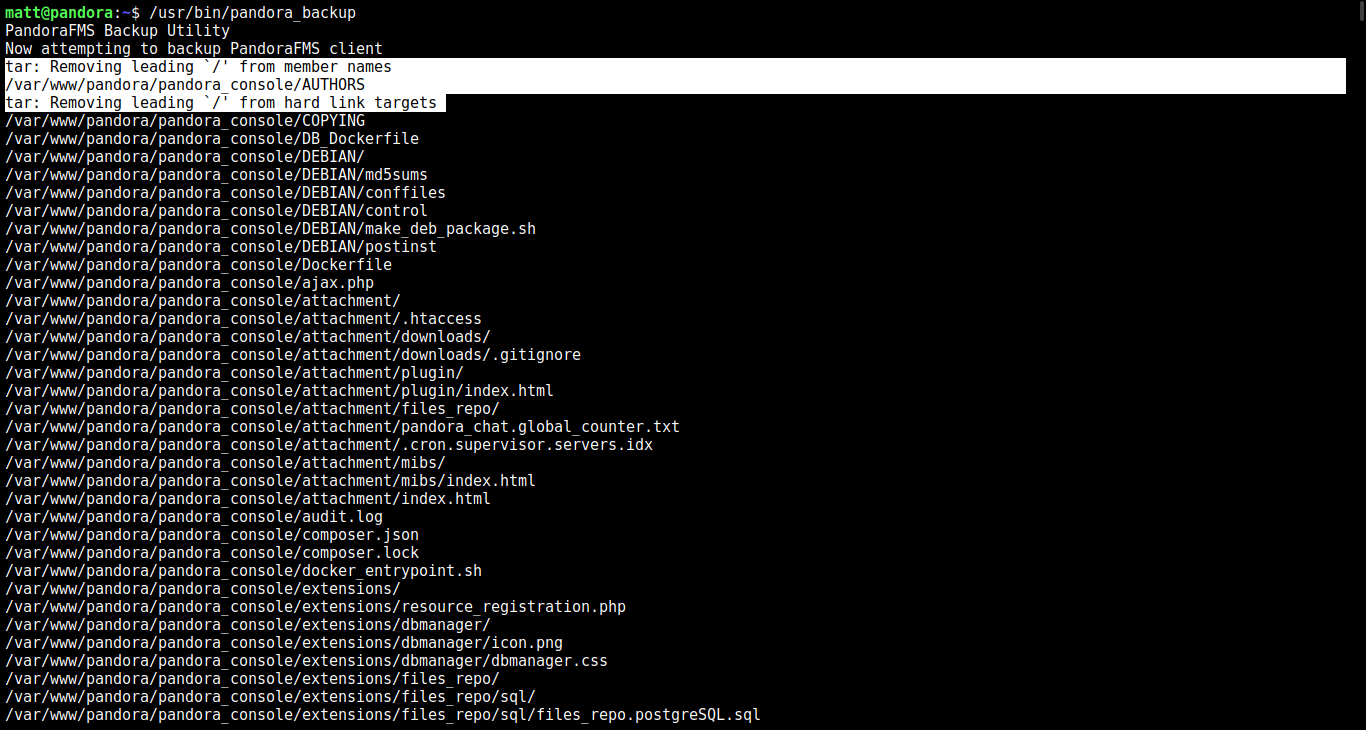Click the pandora_console/Dockerfile line
Viewport: 1366px width, 730px height.
pos(198,265)
